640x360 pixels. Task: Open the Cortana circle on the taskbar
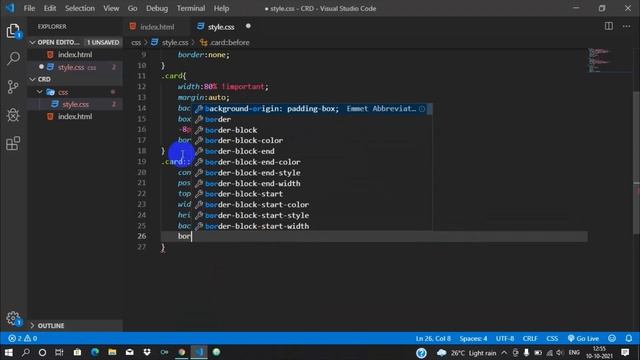pyautogui.click(x=42, y=352)
